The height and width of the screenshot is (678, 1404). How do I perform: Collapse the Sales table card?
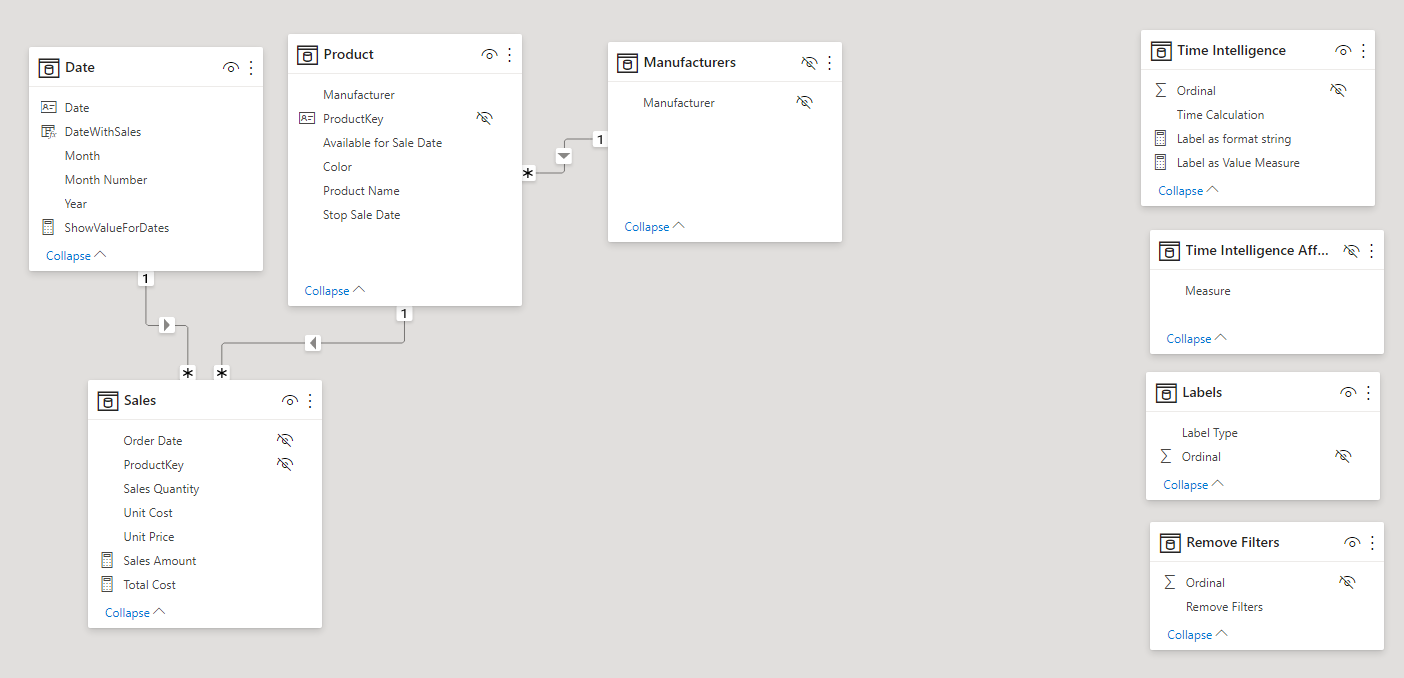pos(135,613)
